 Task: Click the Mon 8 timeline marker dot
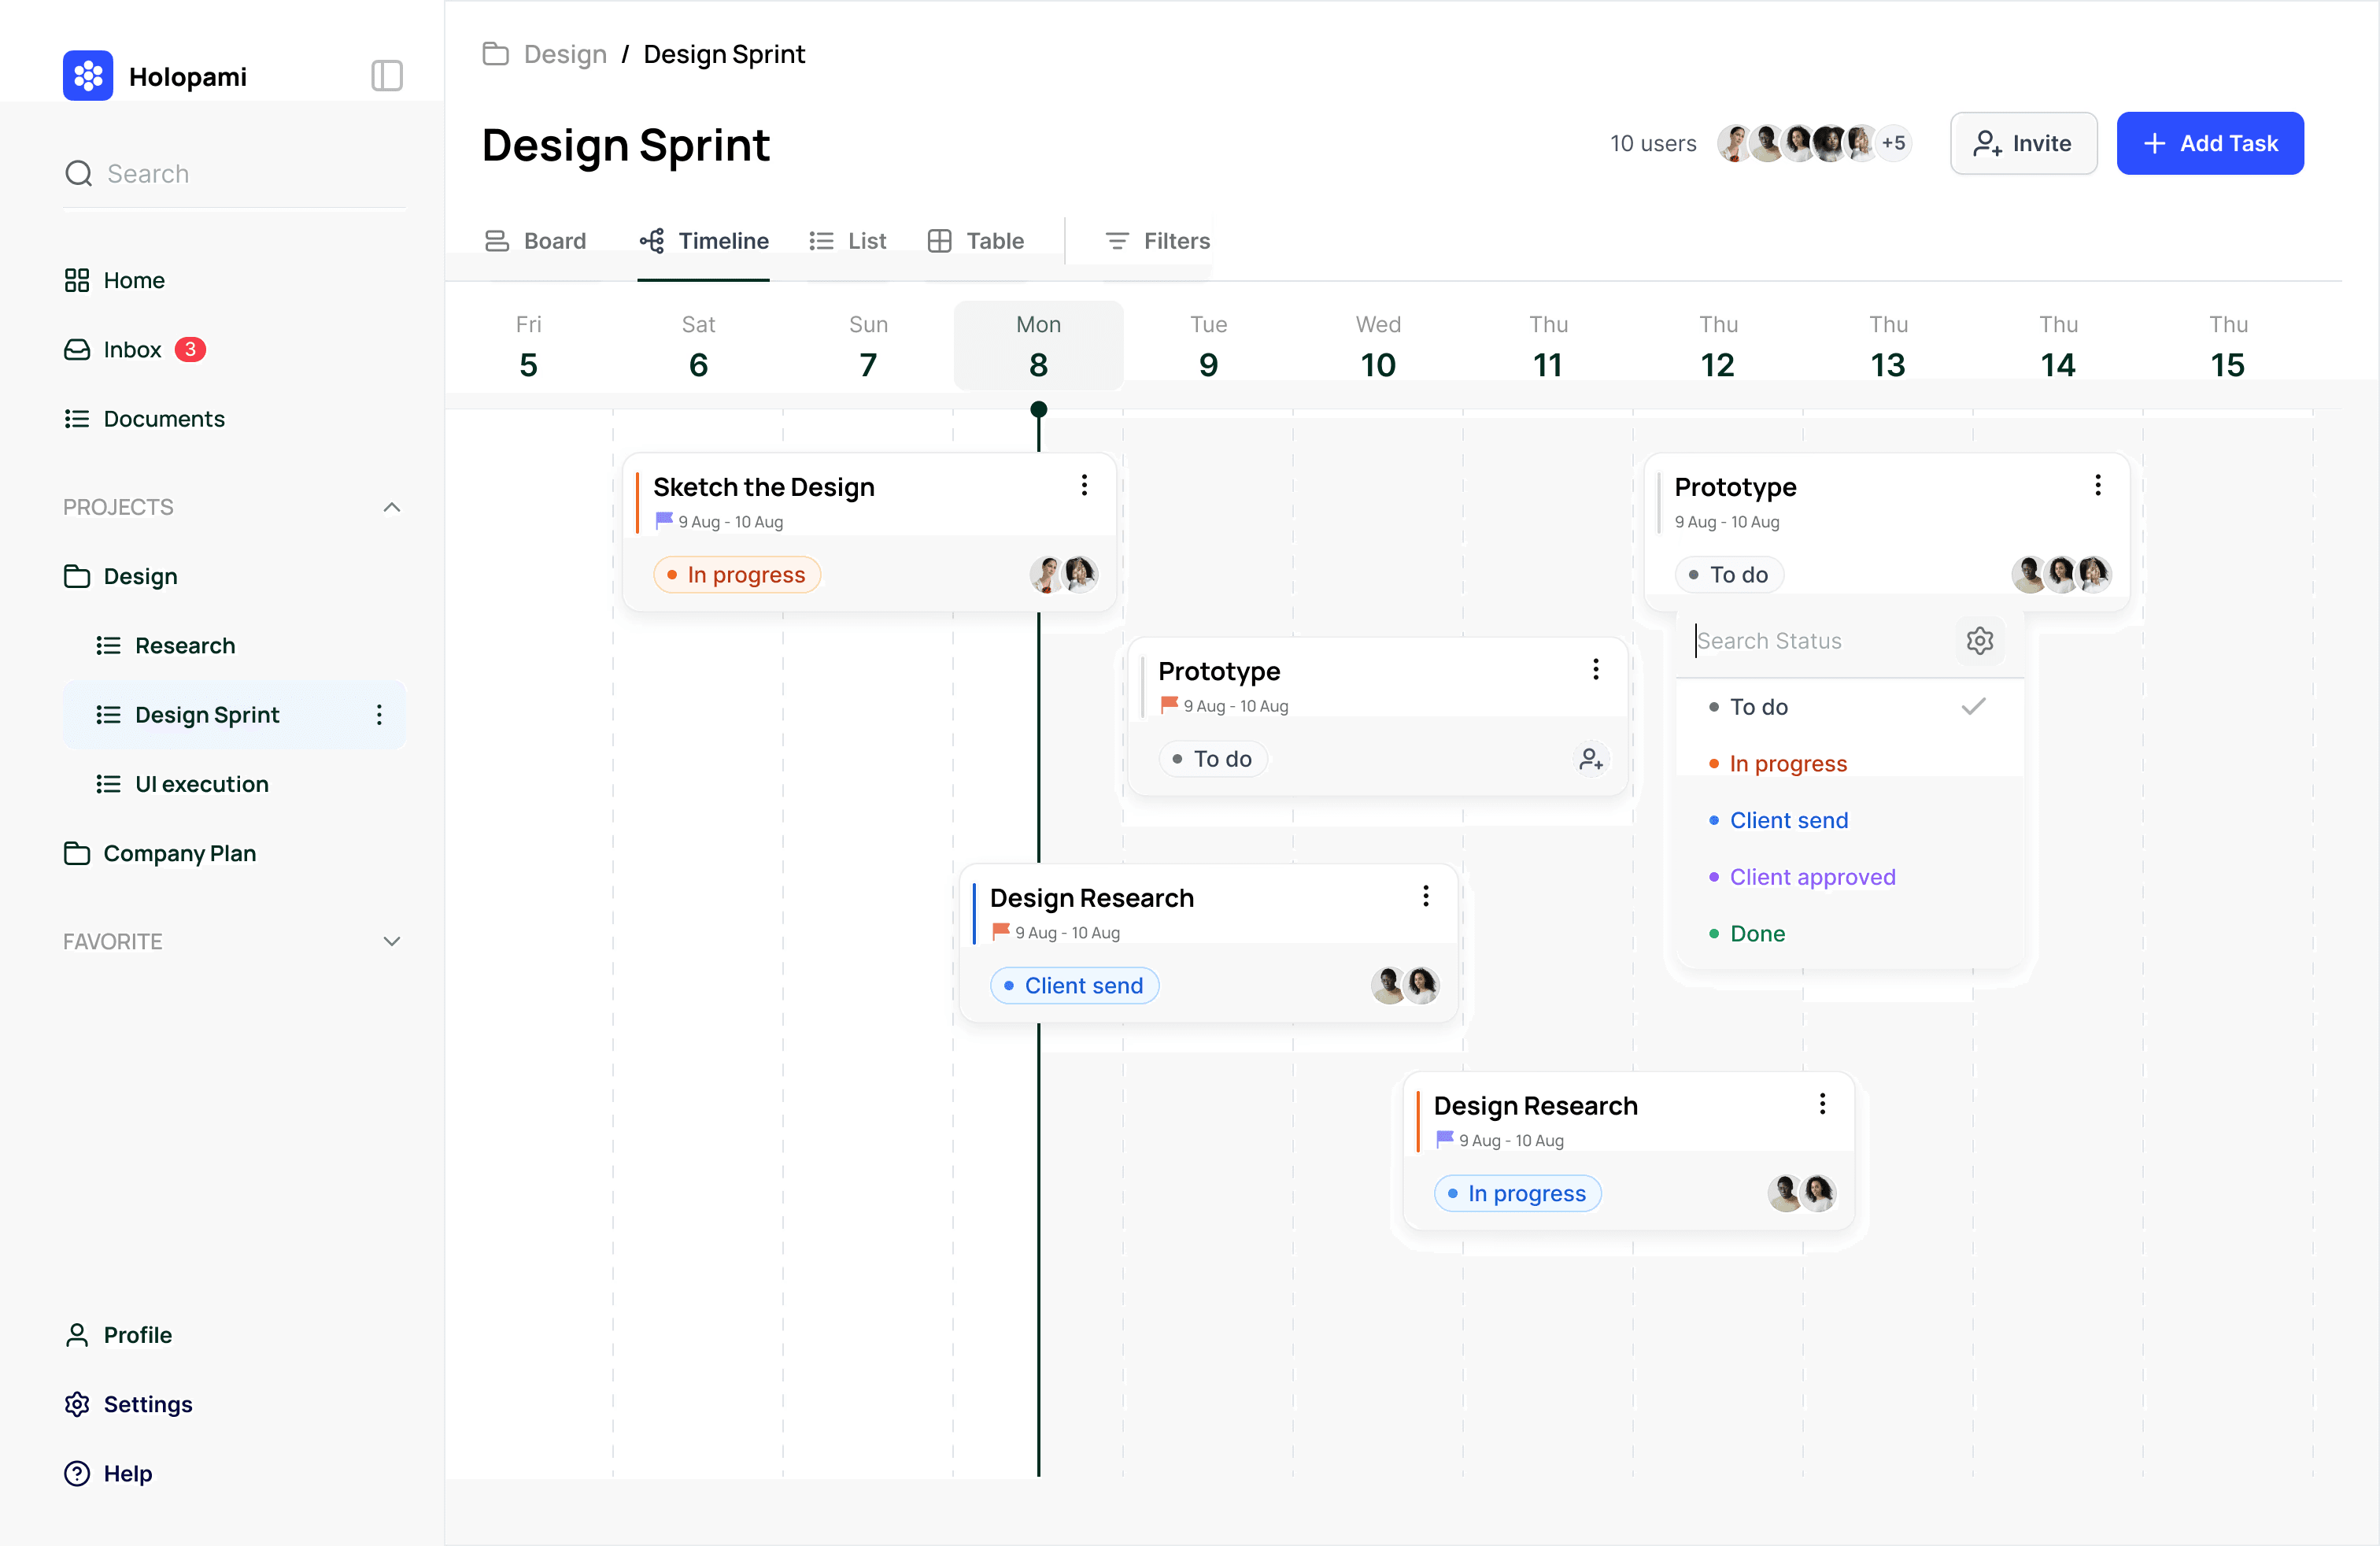[x=1038, y=409]
